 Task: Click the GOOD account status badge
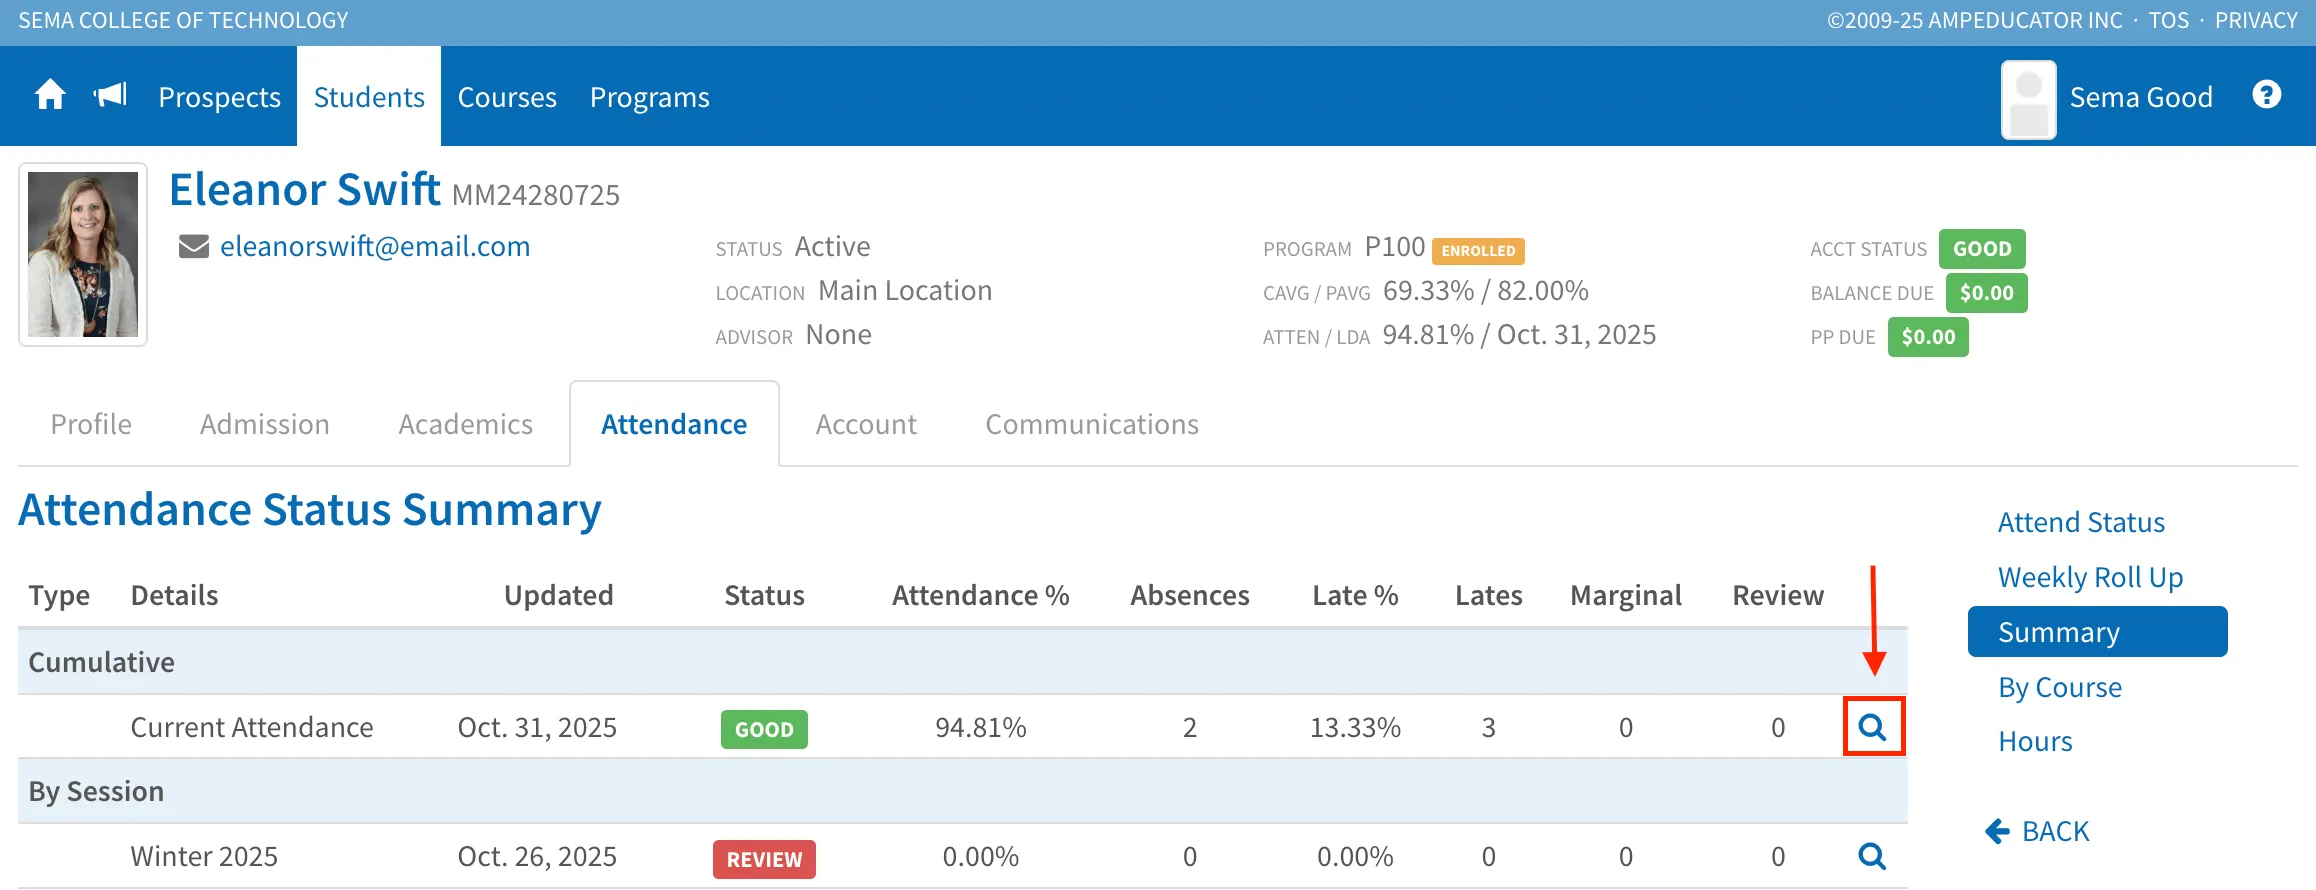tap(1982, 249)
